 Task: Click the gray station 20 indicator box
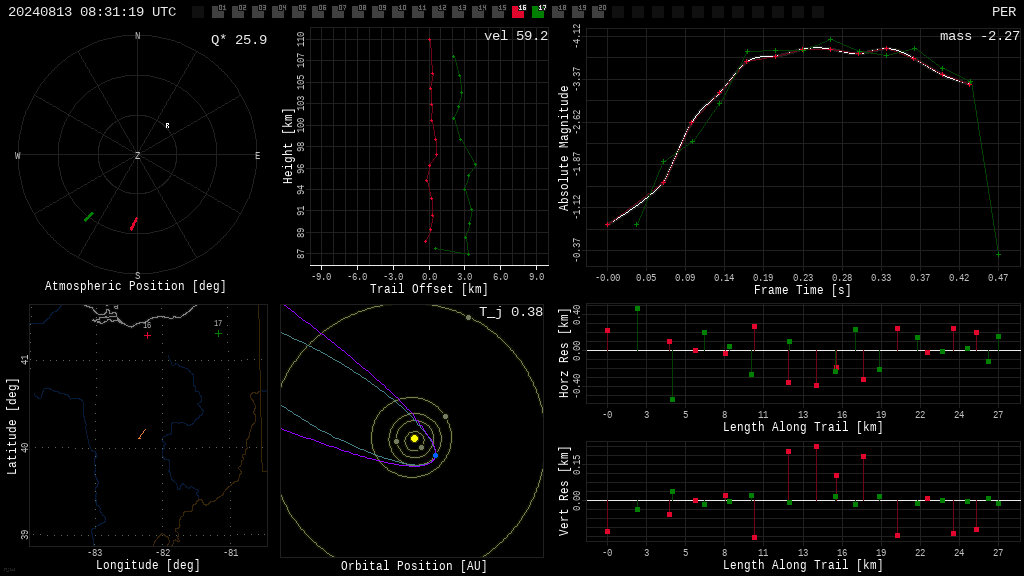[x=598, y=12]
